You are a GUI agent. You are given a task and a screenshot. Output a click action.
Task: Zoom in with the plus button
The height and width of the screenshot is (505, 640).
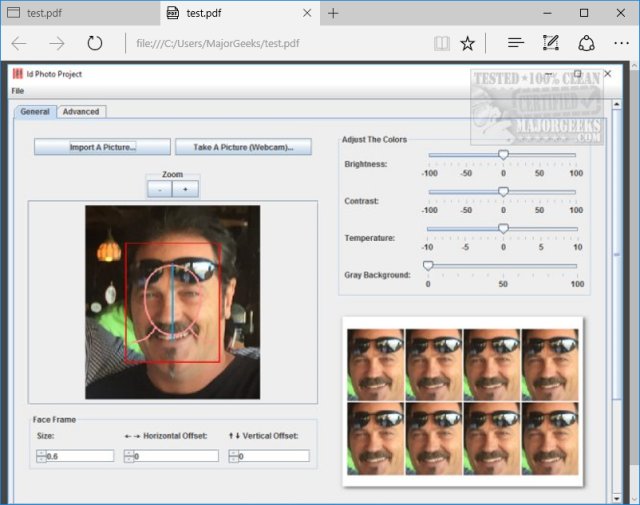point(185,188)
